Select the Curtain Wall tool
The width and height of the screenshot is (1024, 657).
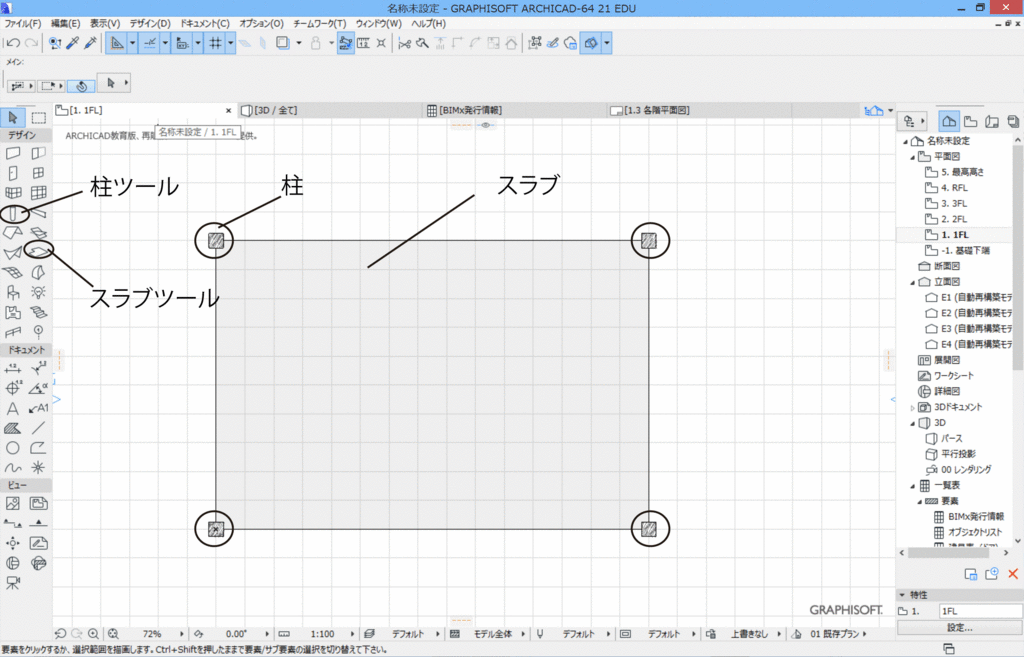point(39,193)
